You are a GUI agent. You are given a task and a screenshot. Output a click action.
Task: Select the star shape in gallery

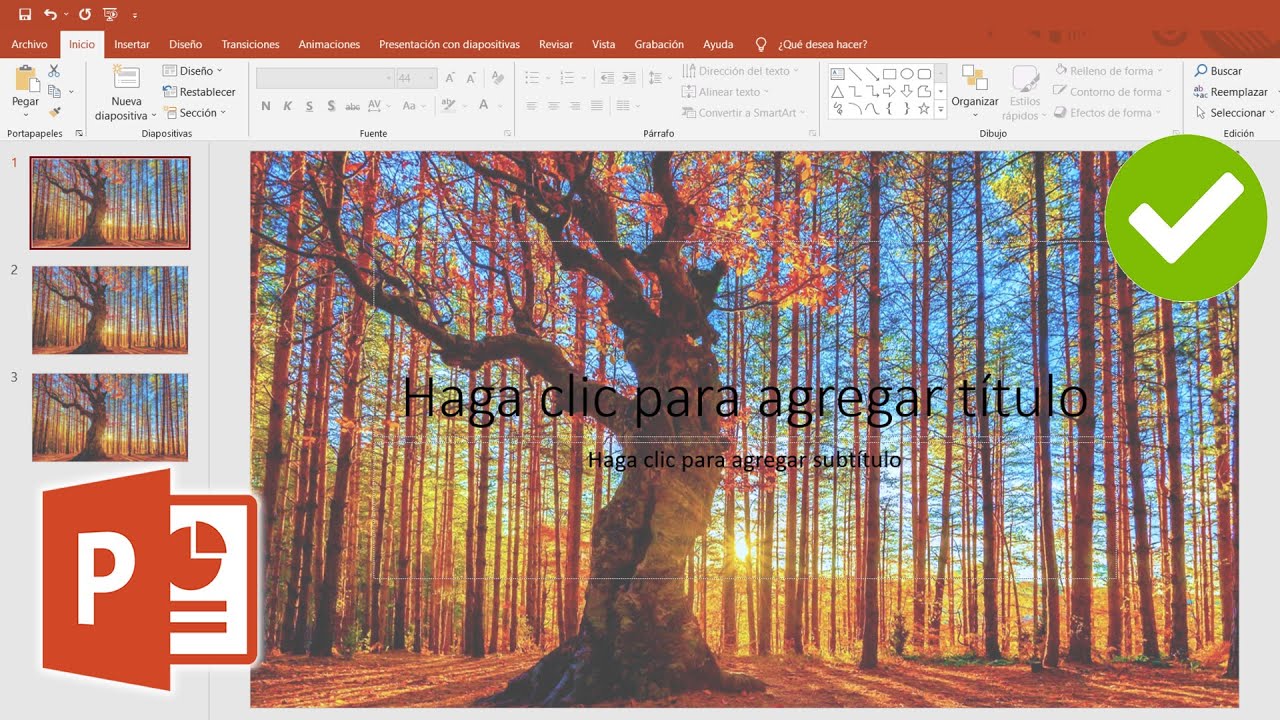tap(923, 108)
